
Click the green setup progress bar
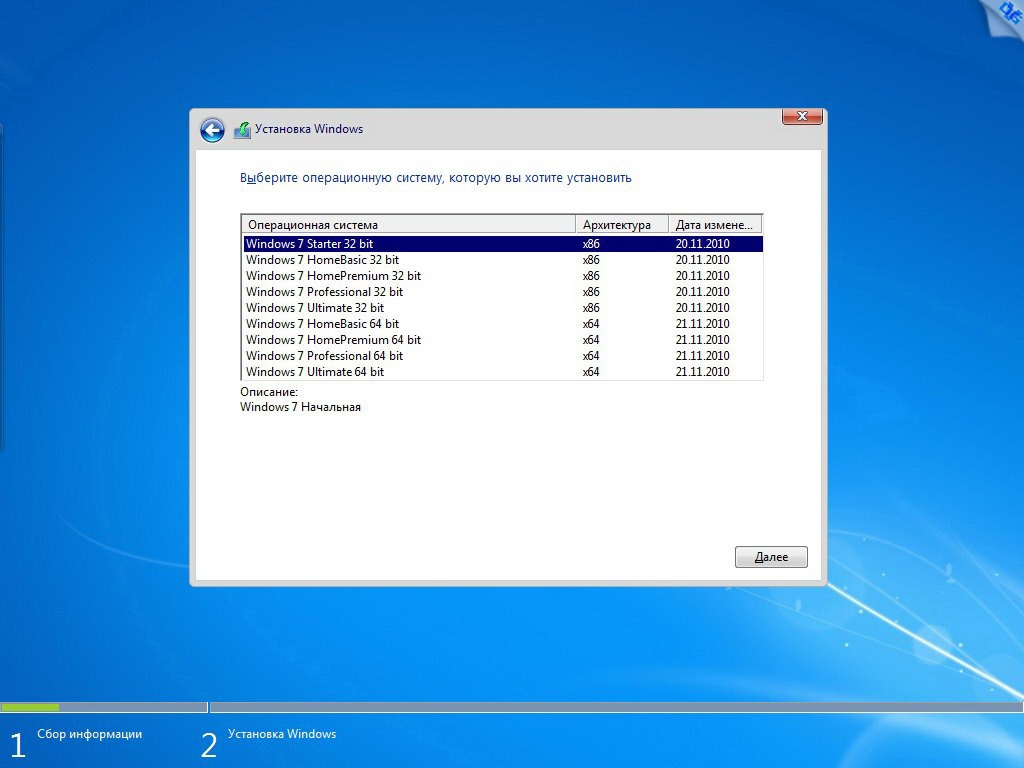point(30,707)
